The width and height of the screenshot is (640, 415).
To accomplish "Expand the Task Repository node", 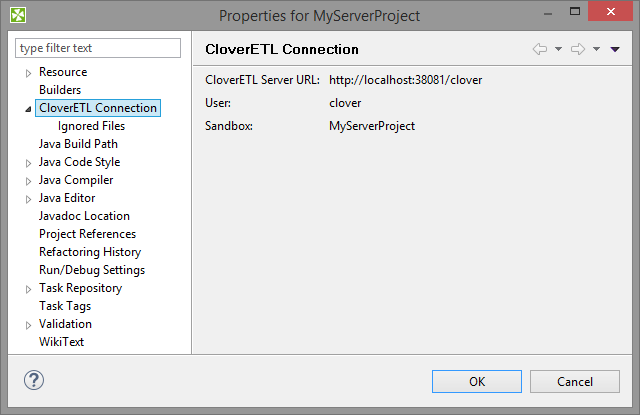I will pos(29,289).
